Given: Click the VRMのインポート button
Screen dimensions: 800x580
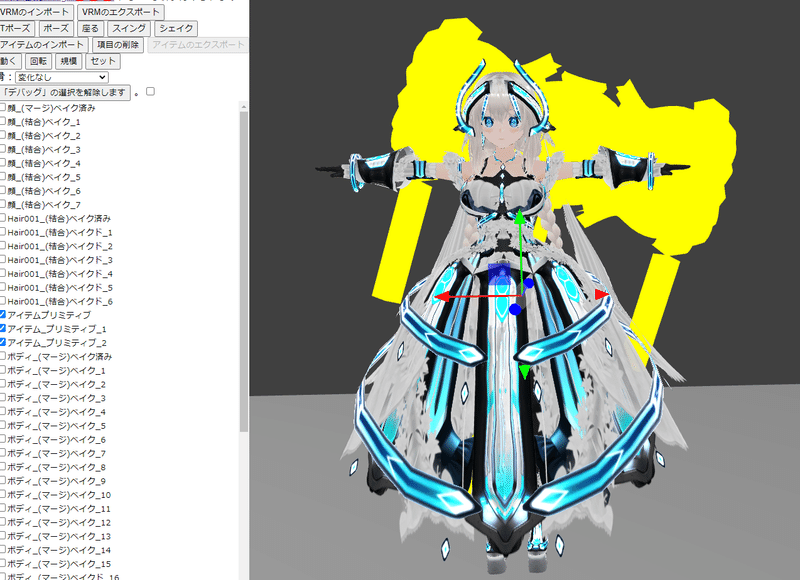Looking at the screenshot, I should [35, 12].
